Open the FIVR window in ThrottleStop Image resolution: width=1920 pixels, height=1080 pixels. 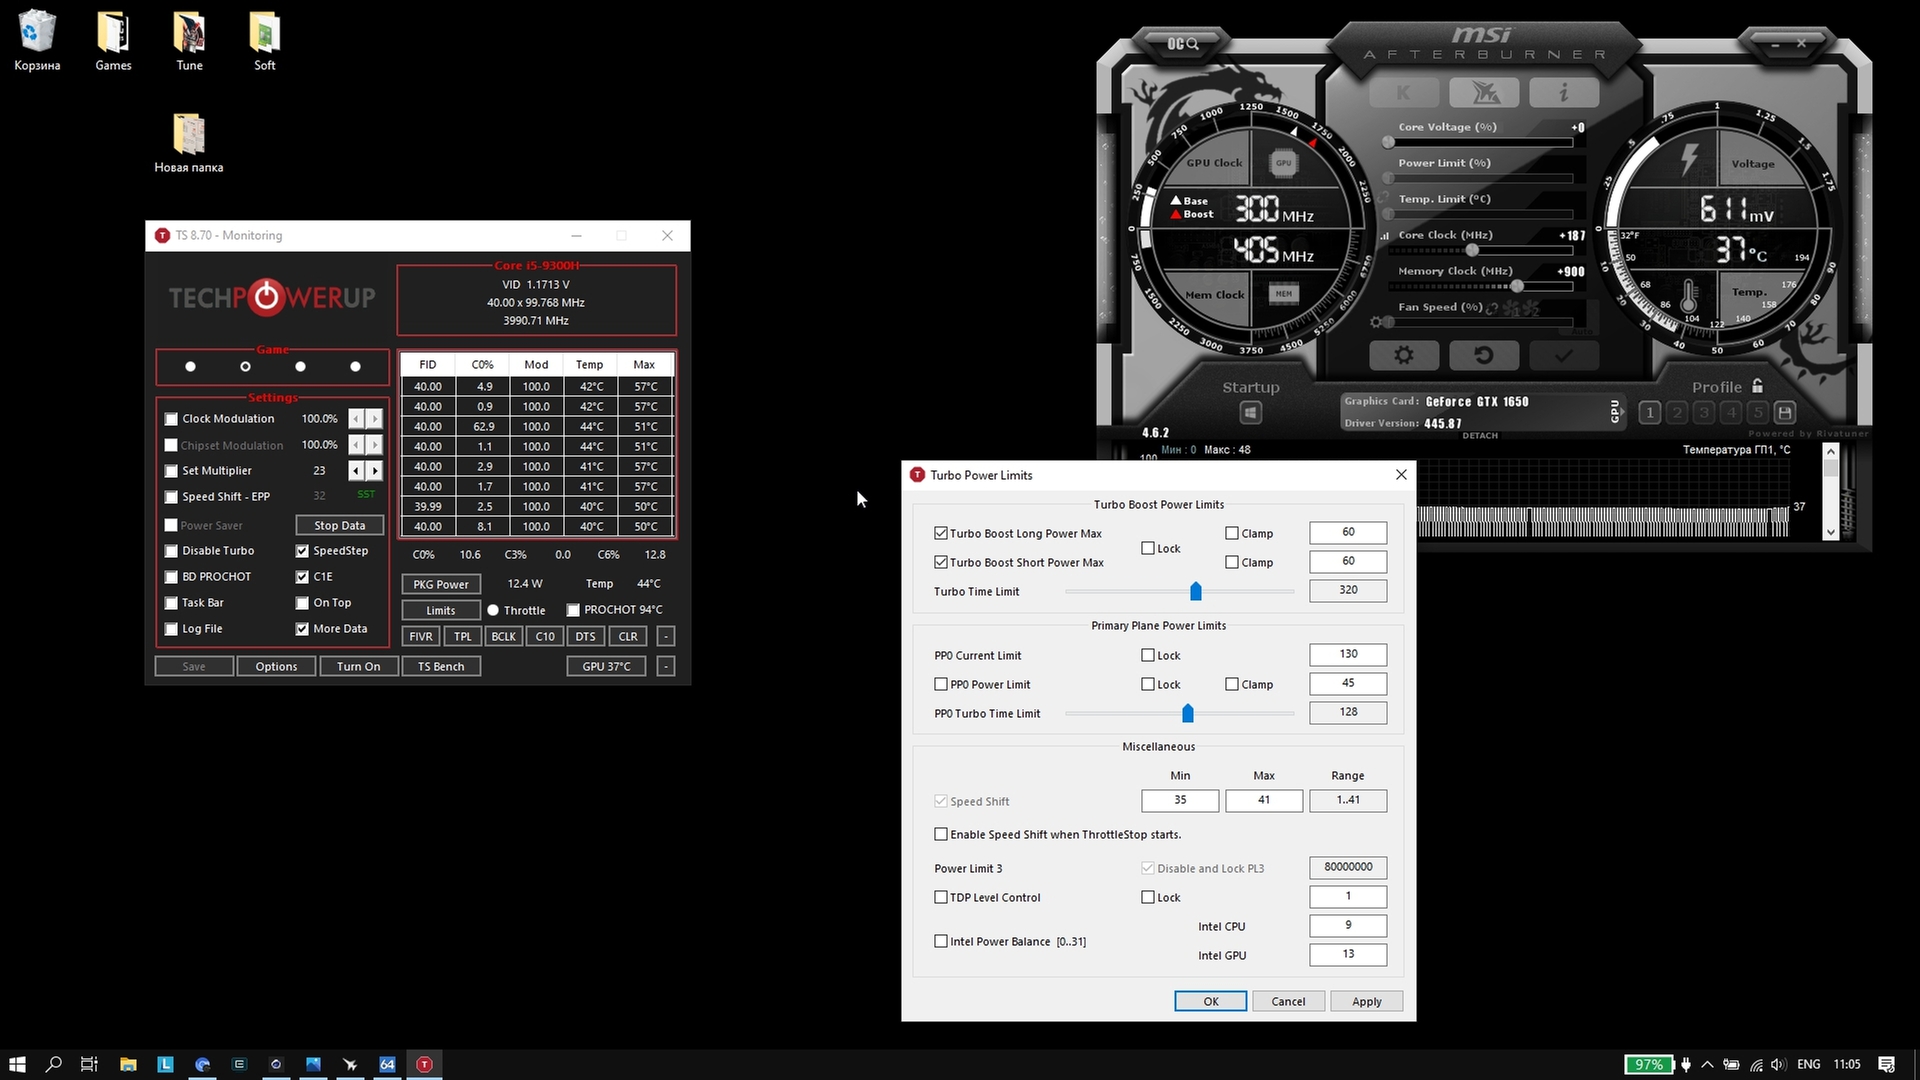(x=421, y=636)
